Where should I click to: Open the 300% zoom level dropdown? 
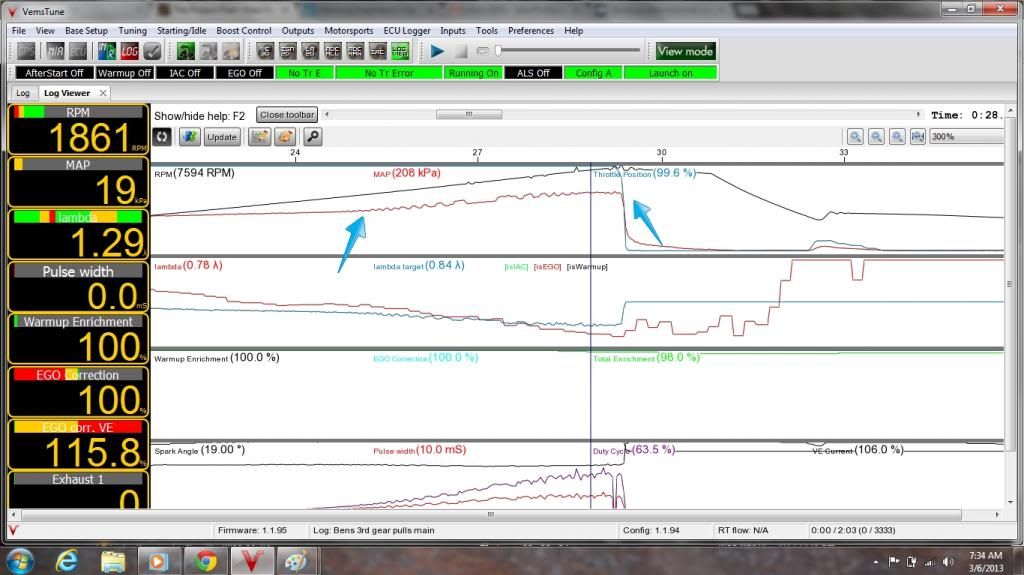[x=965, y=137]
